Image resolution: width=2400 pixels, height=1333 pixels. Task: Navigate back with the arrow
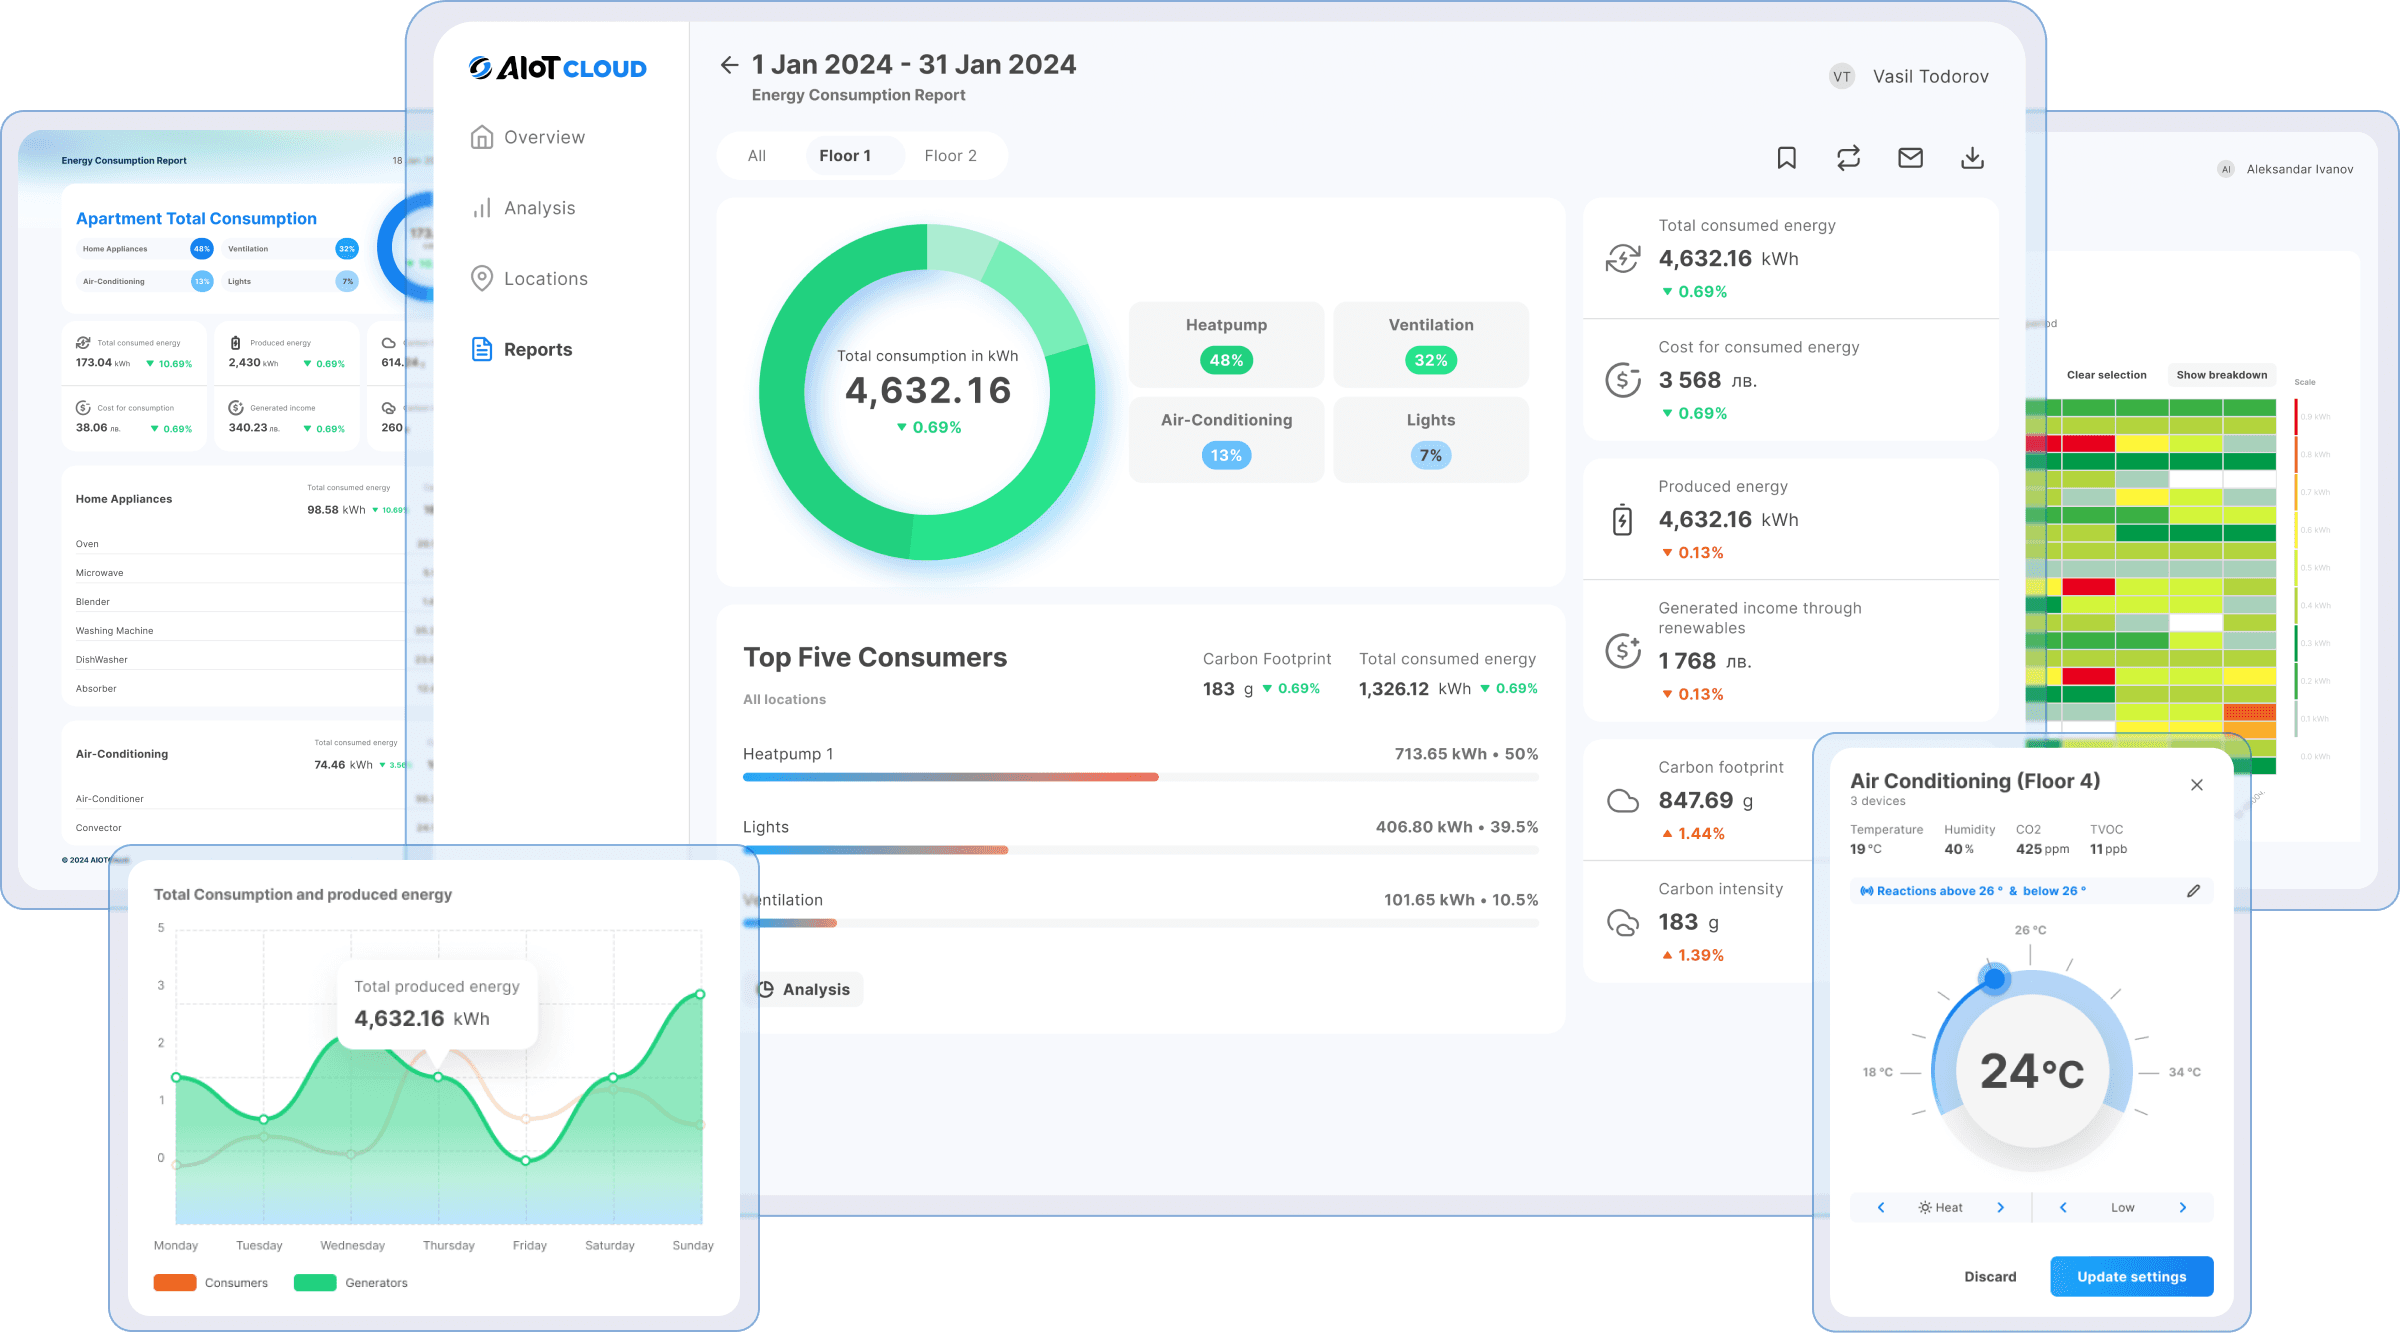[728, 64]
